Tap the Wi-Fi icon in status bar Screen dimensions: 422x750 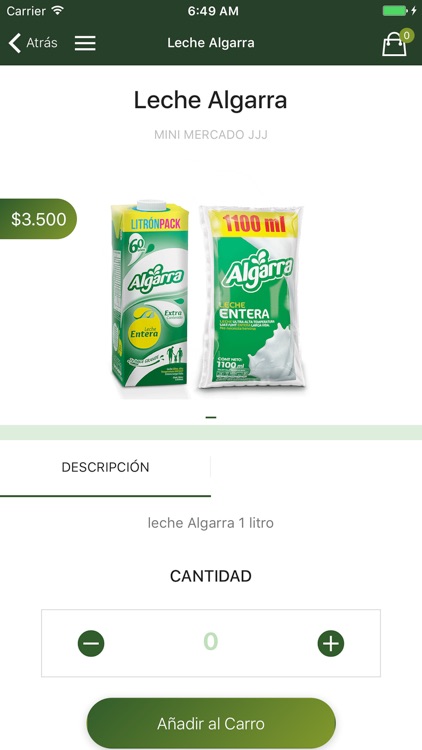57,11
